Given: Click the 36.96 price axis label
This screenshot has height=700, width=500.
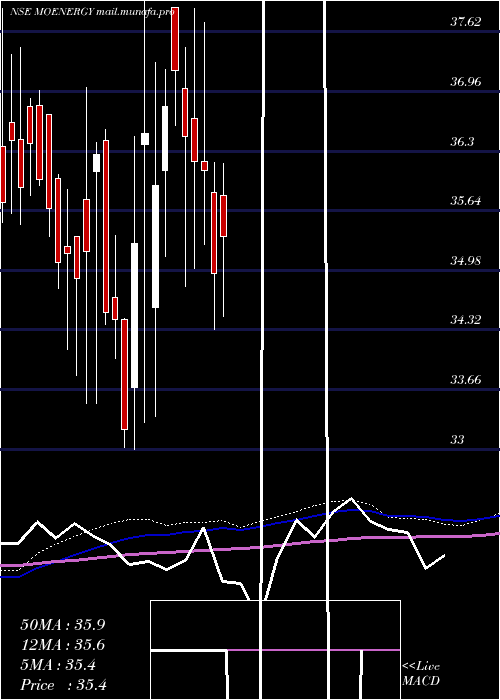Looking at the screenshot, I should click(466, 81).
